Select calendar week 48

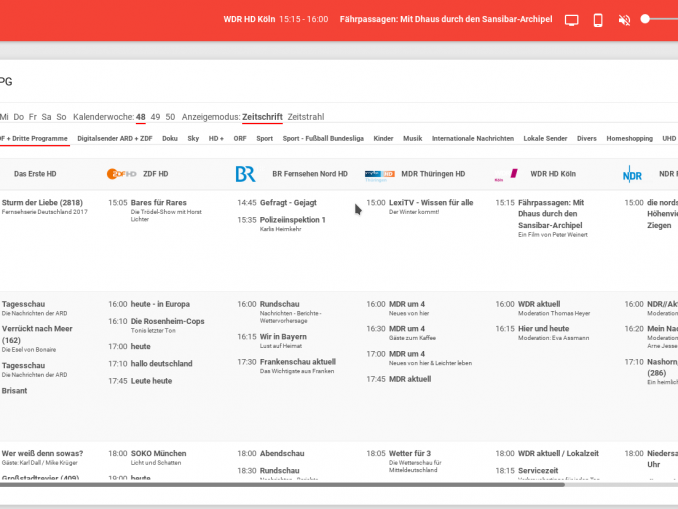[141, 117]
